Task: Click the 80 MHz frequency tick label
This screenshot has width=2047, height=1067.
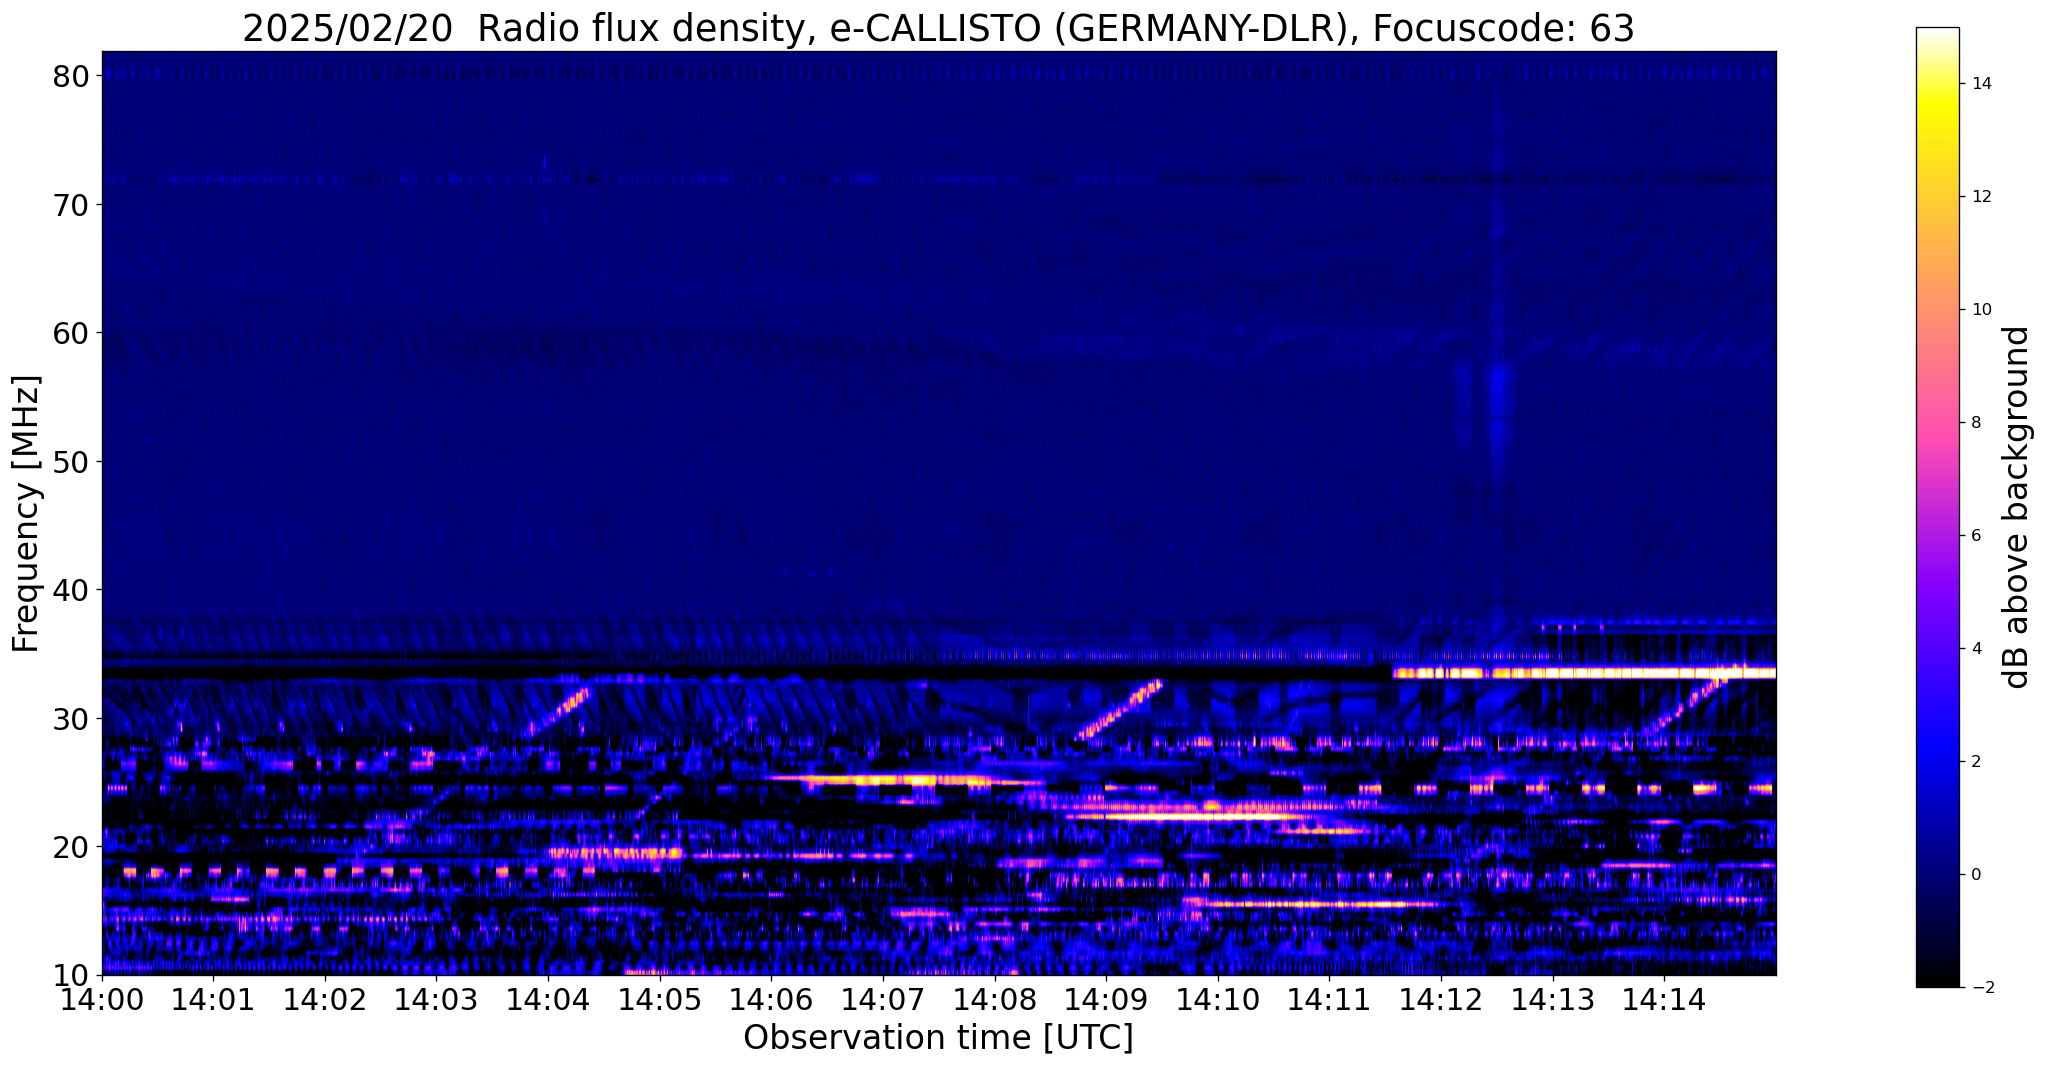Action: (x=70, y=76)
